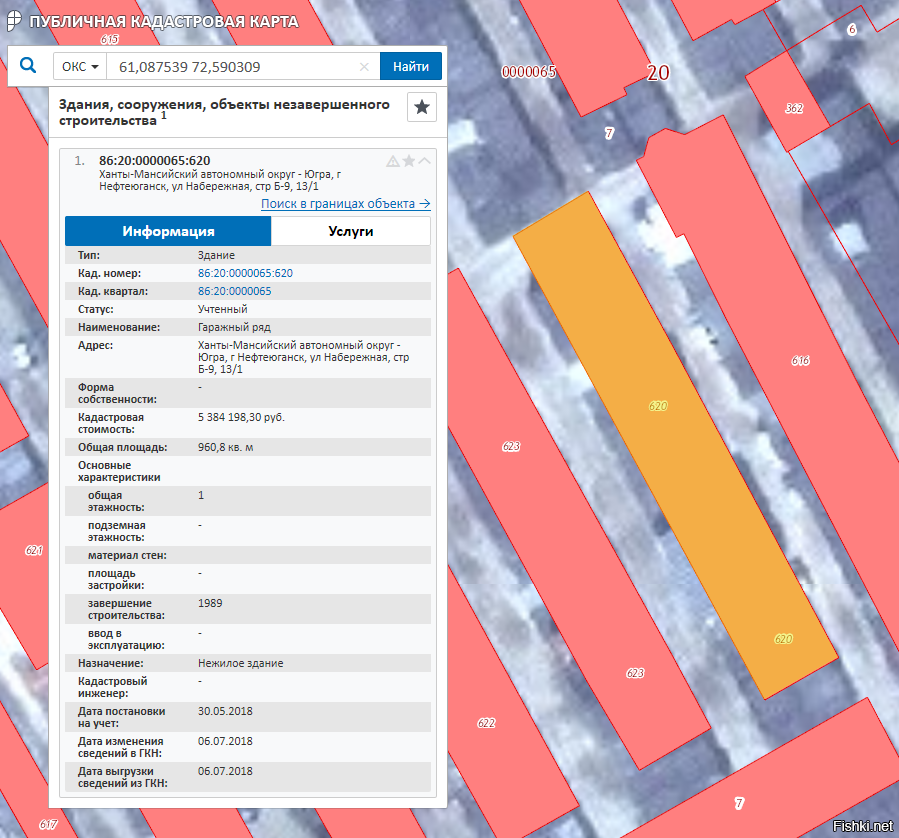The image size is (899, 838).
Task: Select parcel 622 on the map
Action: point(486,723)
